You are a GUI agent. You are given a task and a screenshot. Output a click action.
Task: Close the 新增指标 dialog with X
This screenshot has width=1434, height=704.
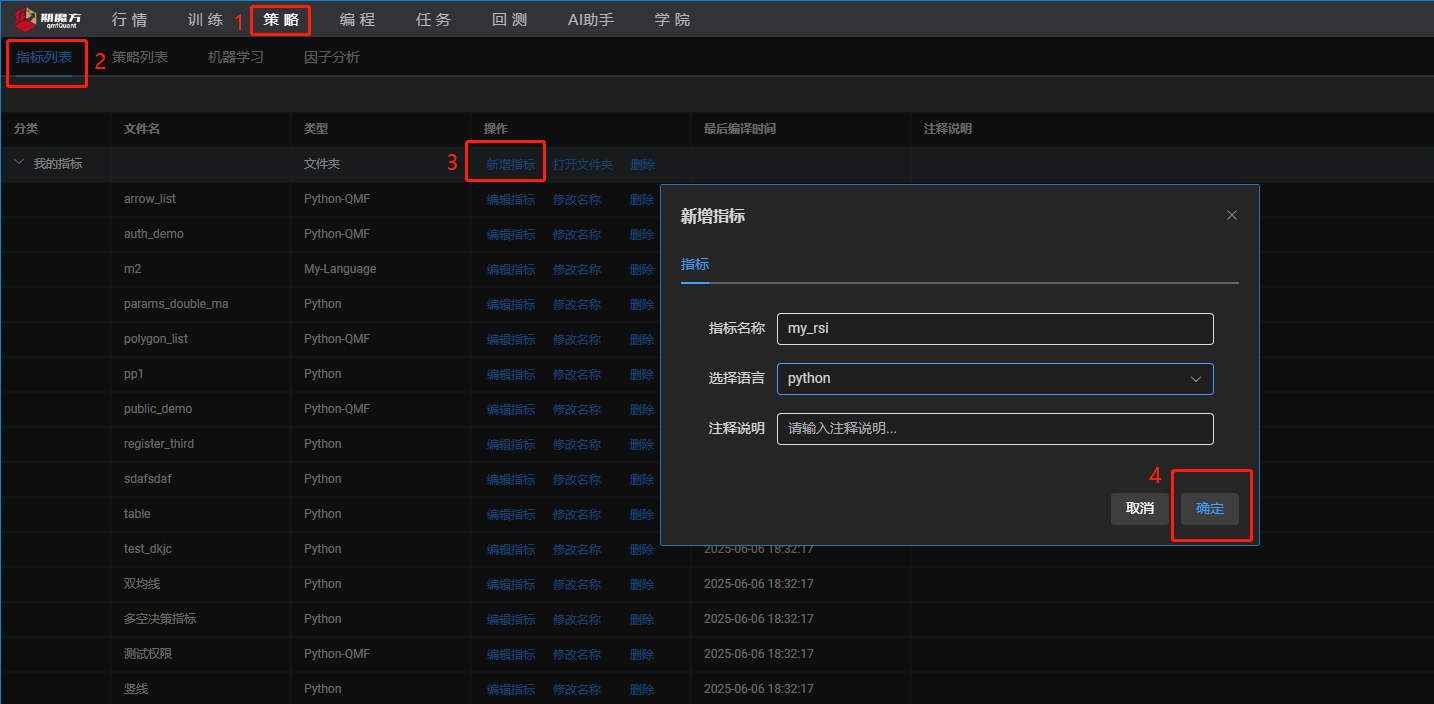pyautogui.click(x=1232, y=215)
